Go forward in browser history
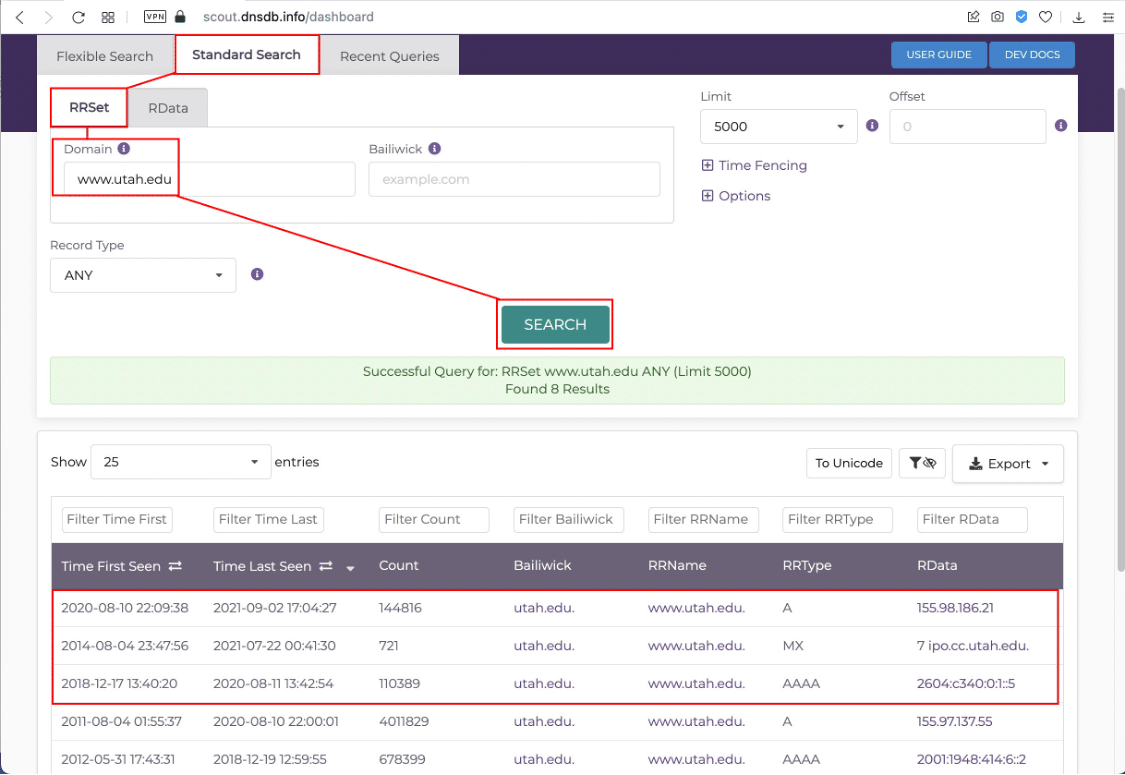Image resolution: width=1125 pixels, height=775 pixels. (x=48, y=17)
